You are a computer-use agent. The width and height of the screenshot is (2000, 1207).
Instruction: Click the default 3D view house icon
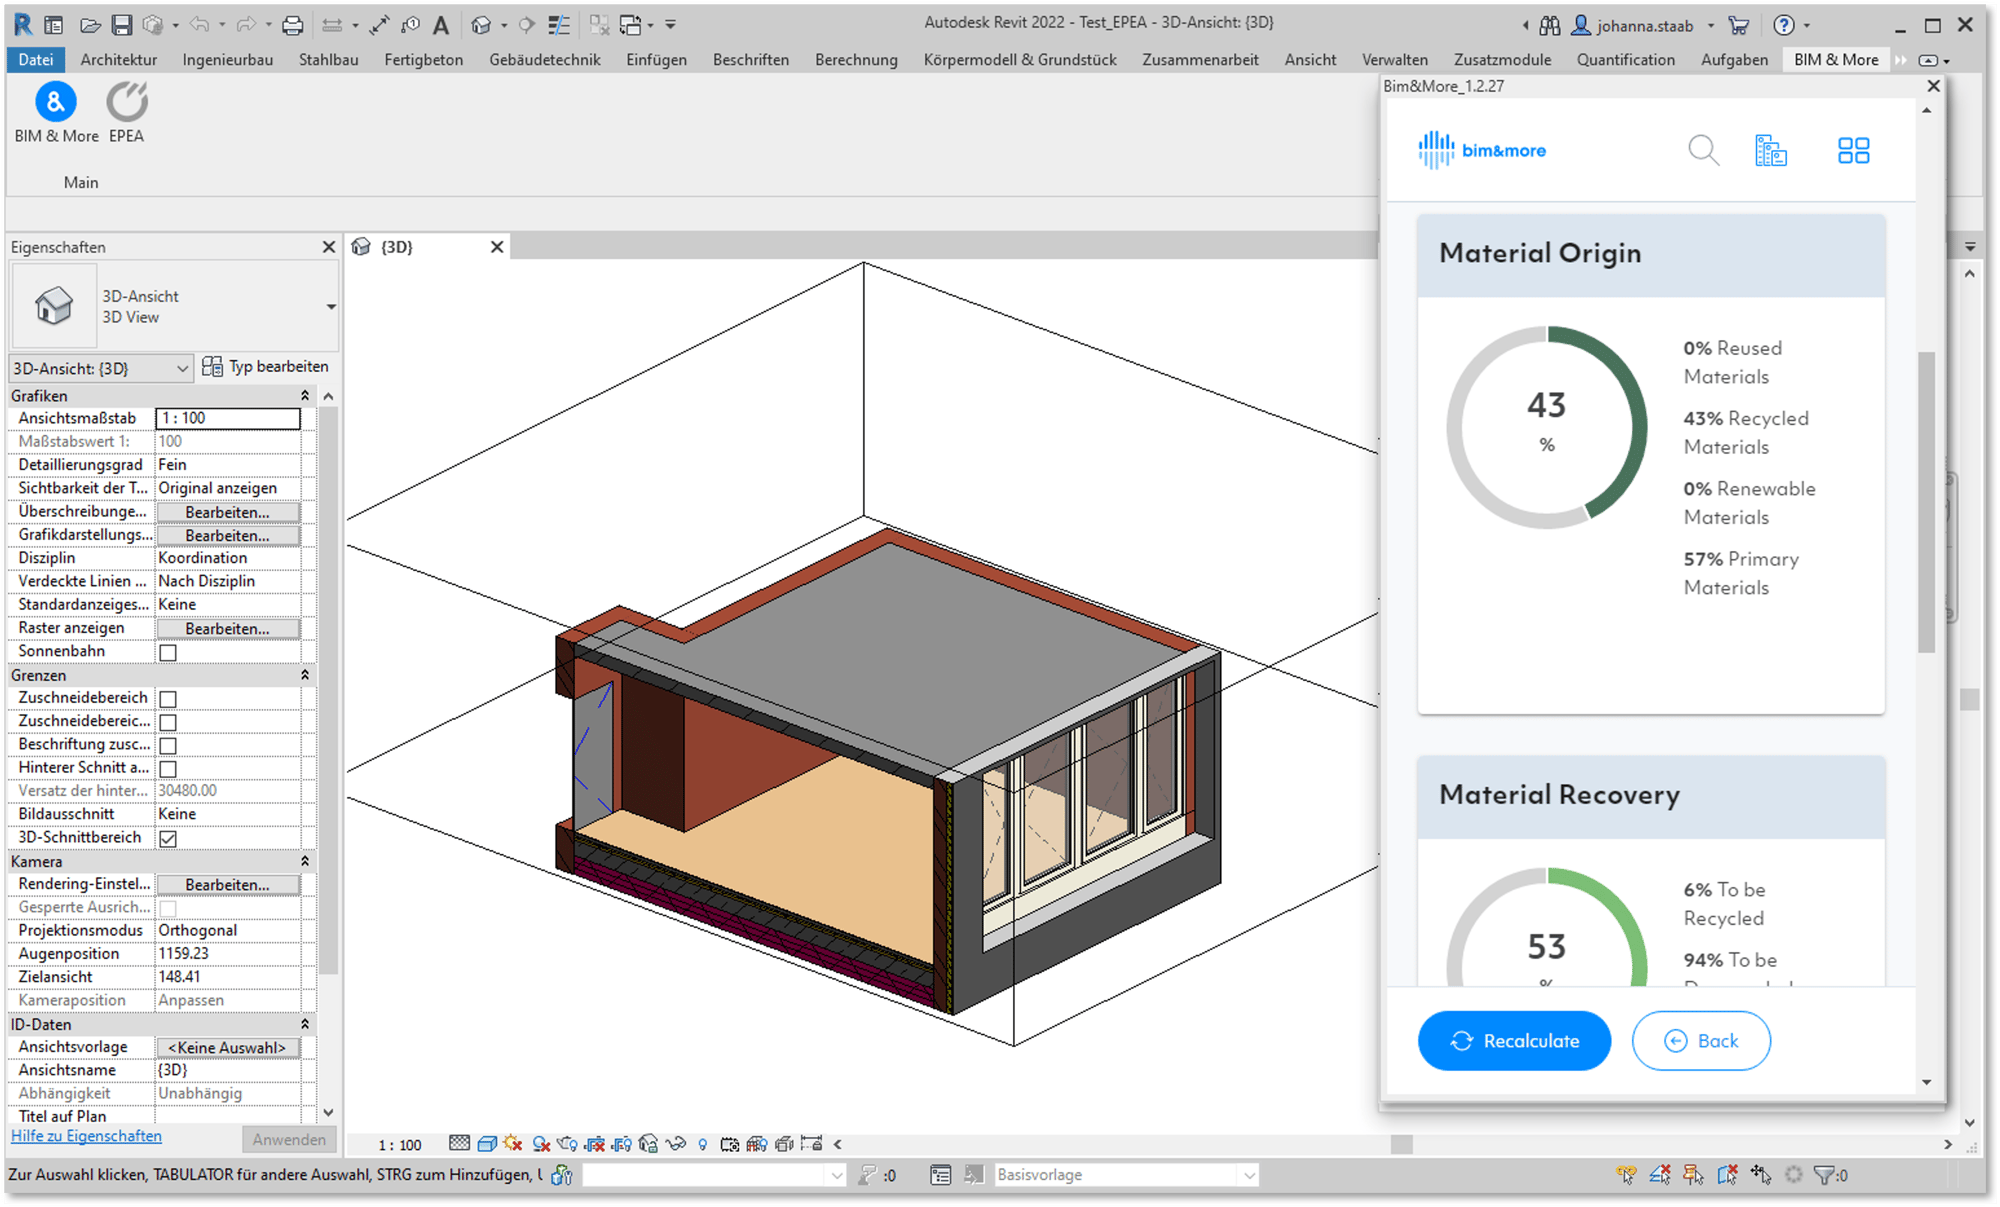[x=481, y=25]
